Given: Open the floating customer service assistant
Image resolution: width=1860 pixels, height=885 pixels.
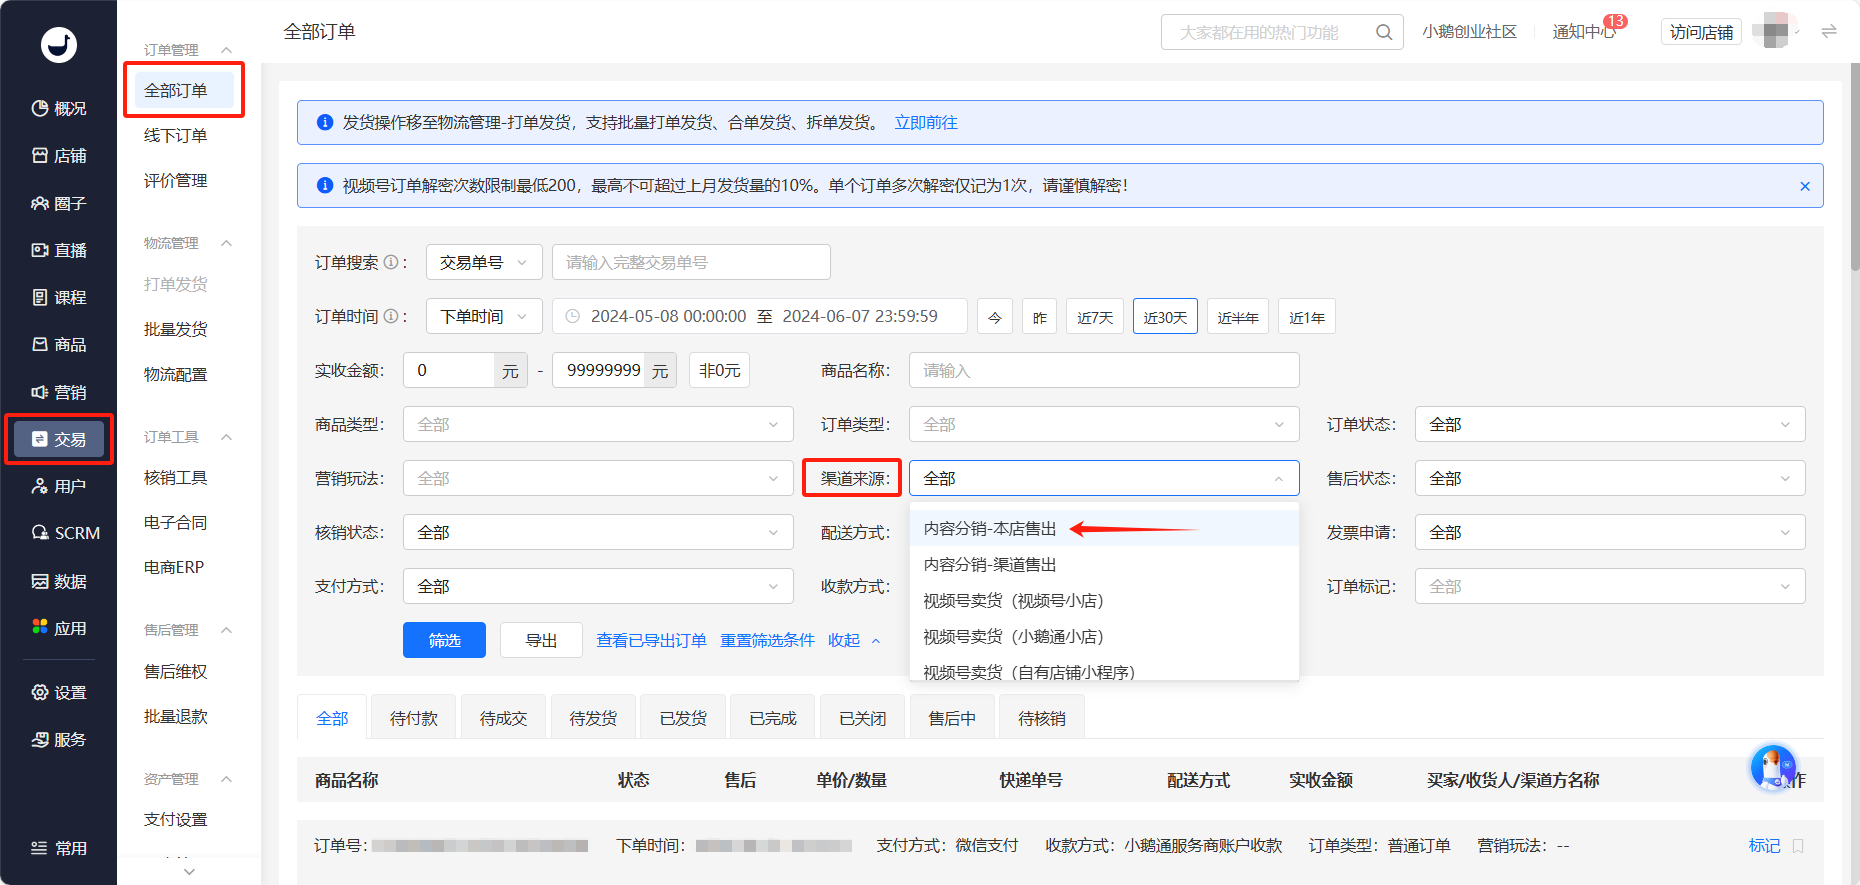Looking at the screenshot, I should tap(1773, 768).
